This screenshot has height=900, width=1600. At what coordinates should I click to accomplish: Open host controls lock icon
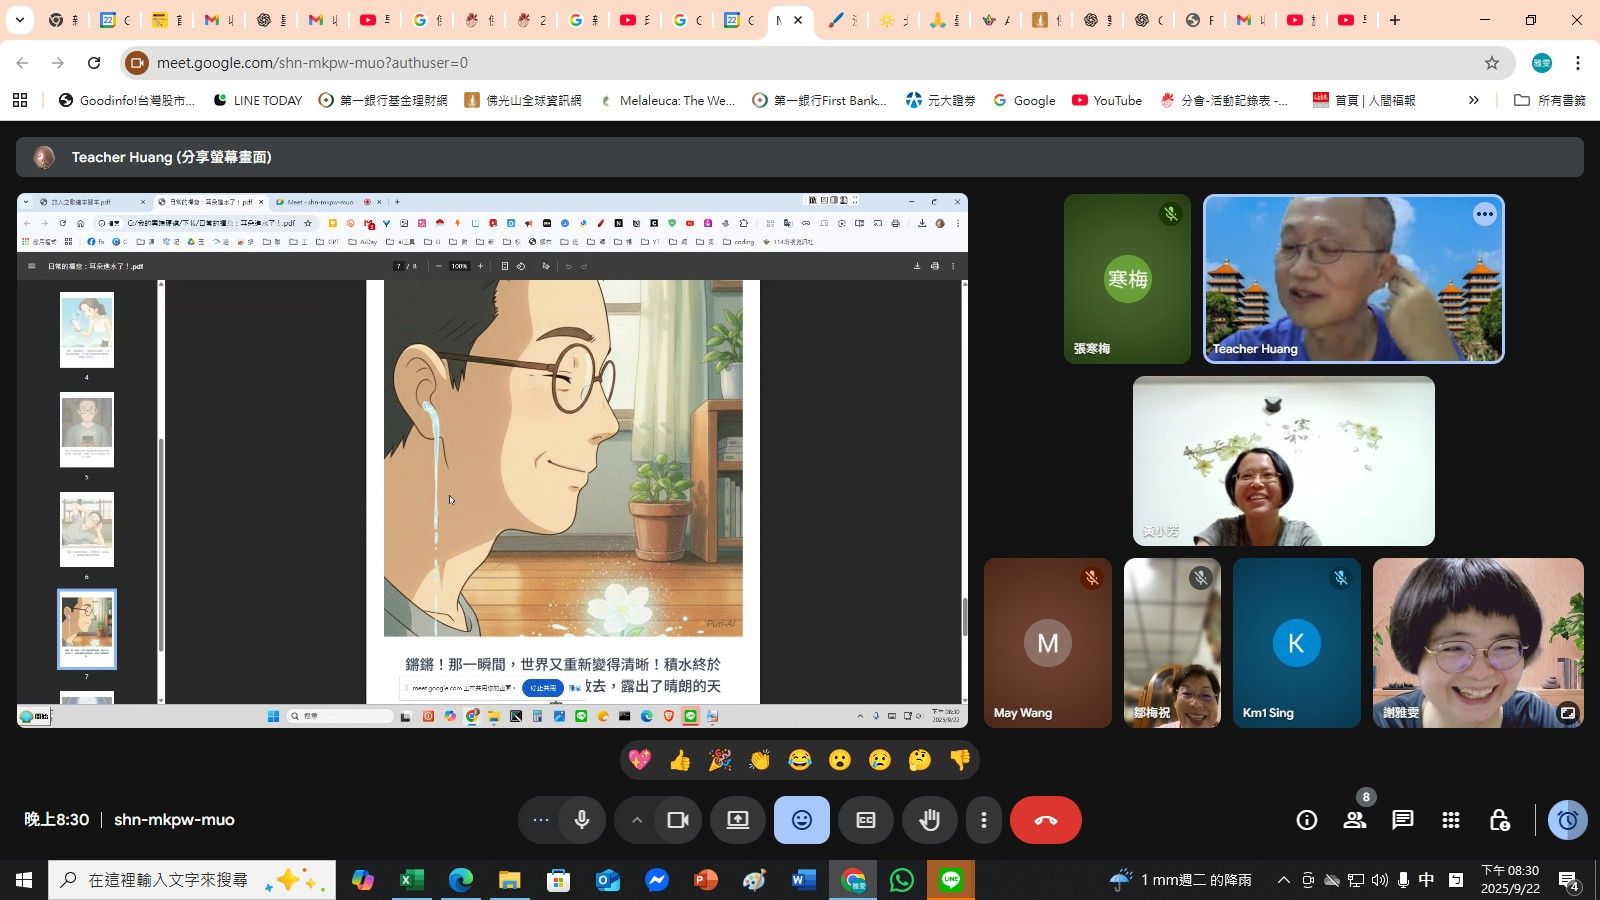click(1498, 820)
